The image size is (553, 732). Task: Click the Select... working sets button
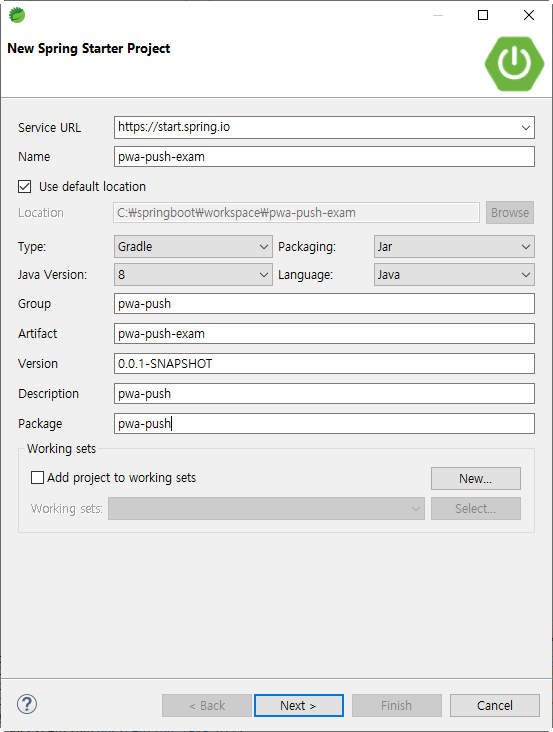(x=476, y=508)
